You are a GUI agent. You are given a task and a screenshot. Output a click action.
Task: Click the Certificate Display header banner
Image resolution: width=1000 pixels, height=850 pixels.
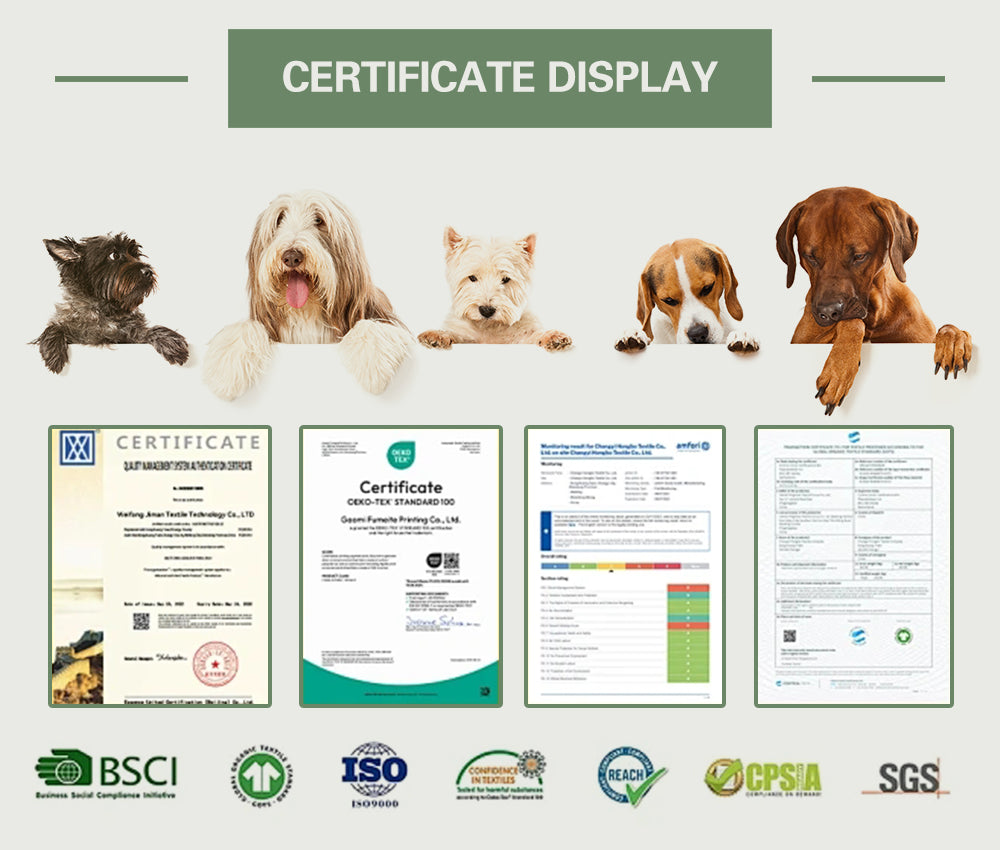coord(499,78)
